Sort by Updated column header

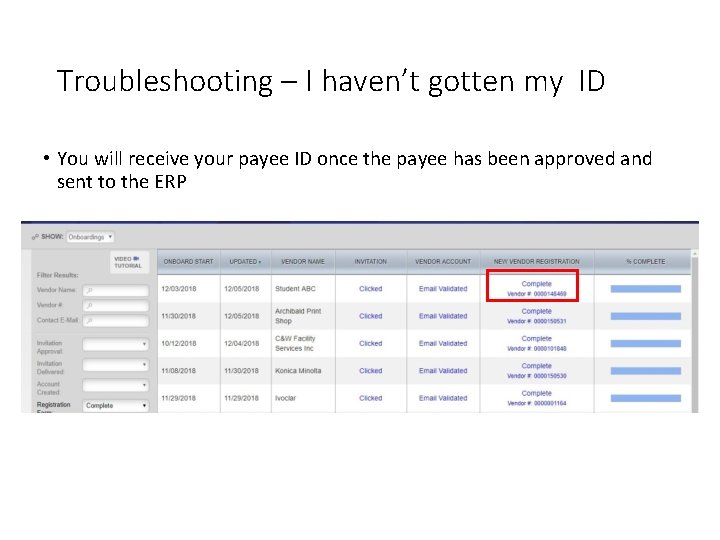tap(245, 262)
